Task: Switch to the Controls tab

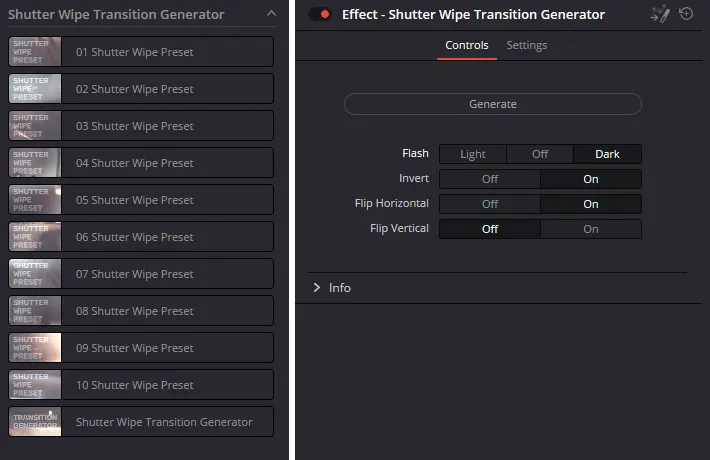Action: coord(466,45)
